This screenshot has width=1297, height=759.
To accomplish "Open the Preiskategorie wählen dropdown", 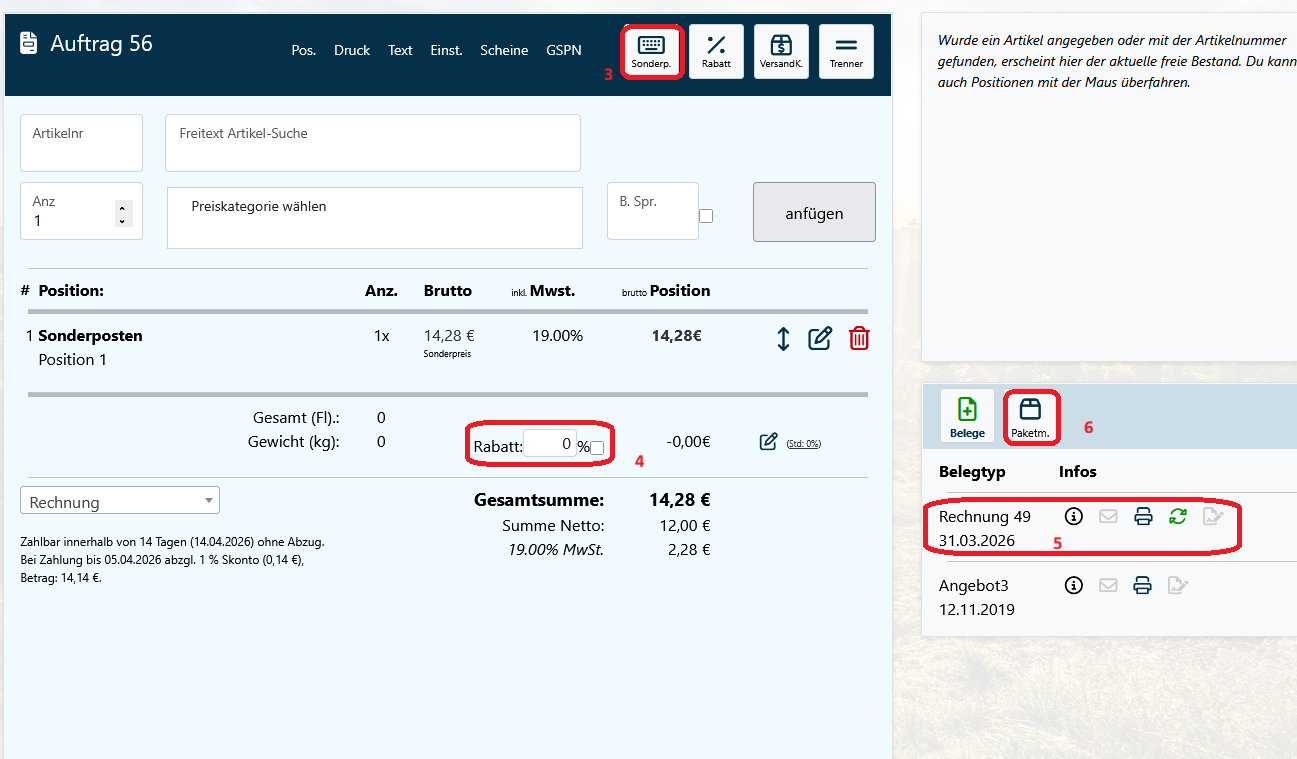I will click(374, 217).
